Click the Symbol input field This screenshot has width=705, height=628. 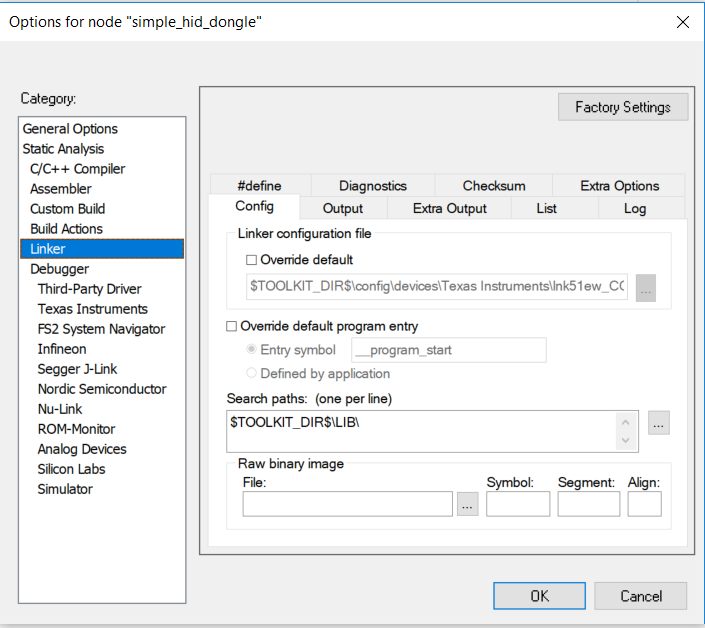(x=518, y=504)
